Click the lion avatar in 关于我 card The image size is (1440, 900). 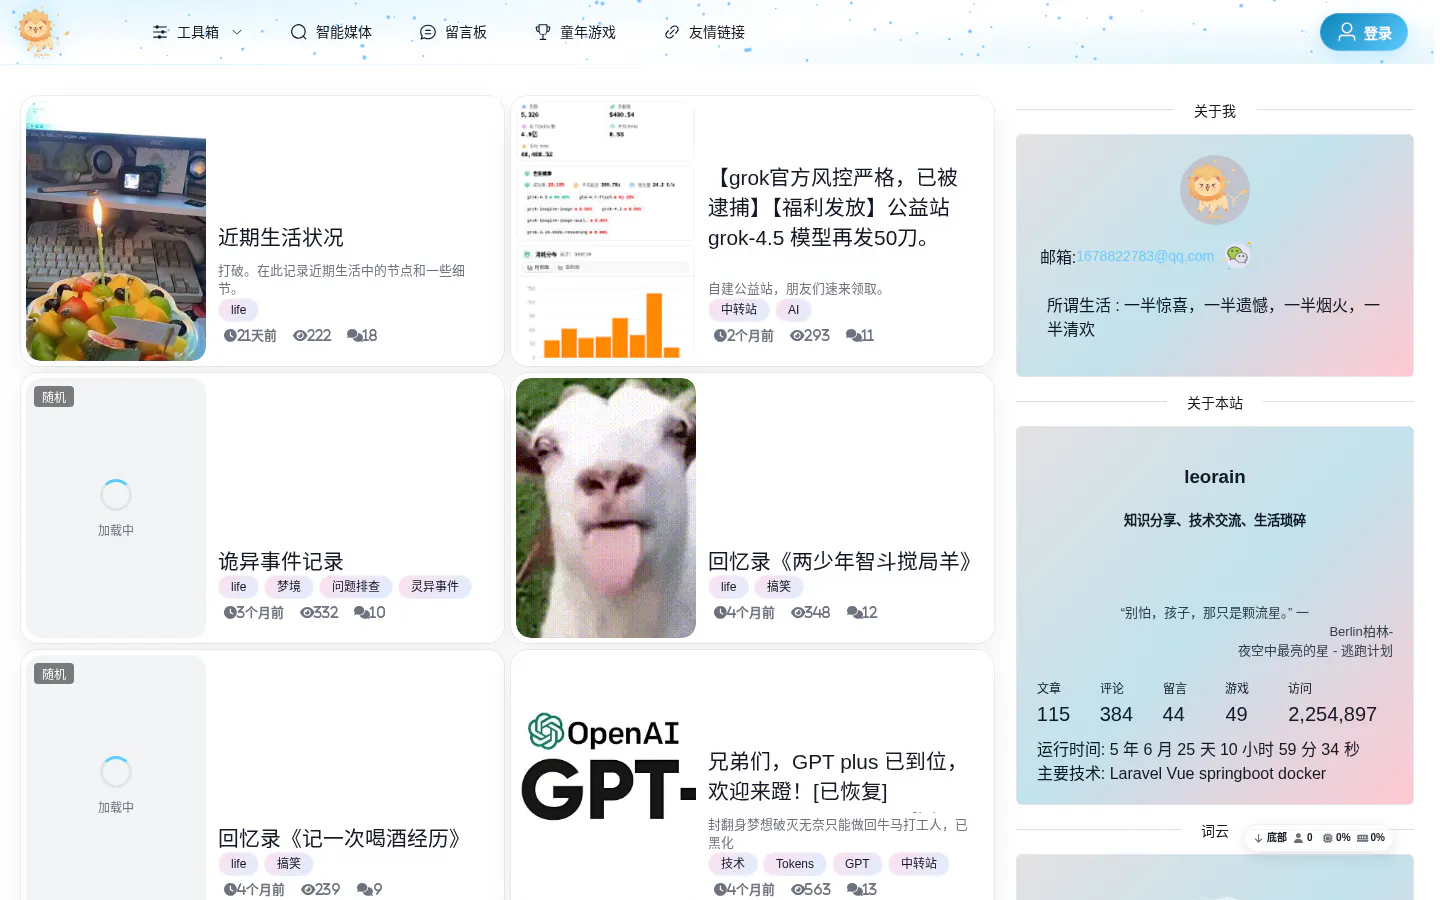[x=1215, y=190]
